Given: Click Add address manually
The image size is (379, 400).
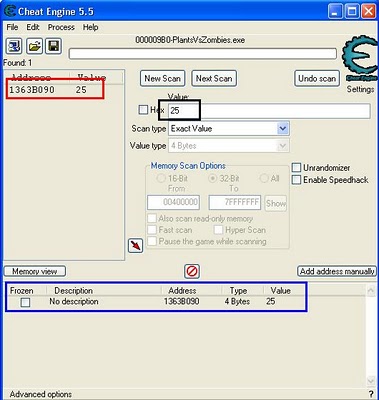Looking at the screenshot, I should pos(337,271).
